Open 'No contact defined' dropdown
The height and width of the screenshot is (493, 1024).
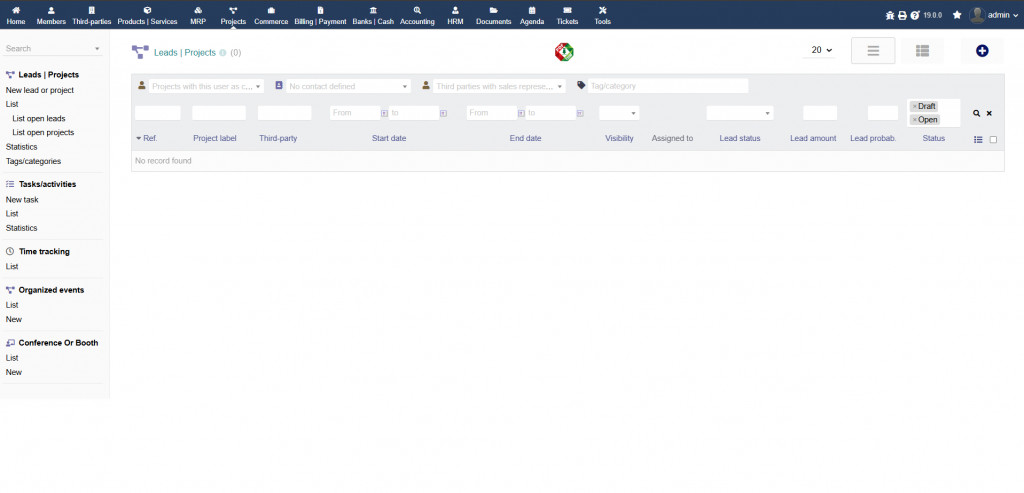click(349, 86)
